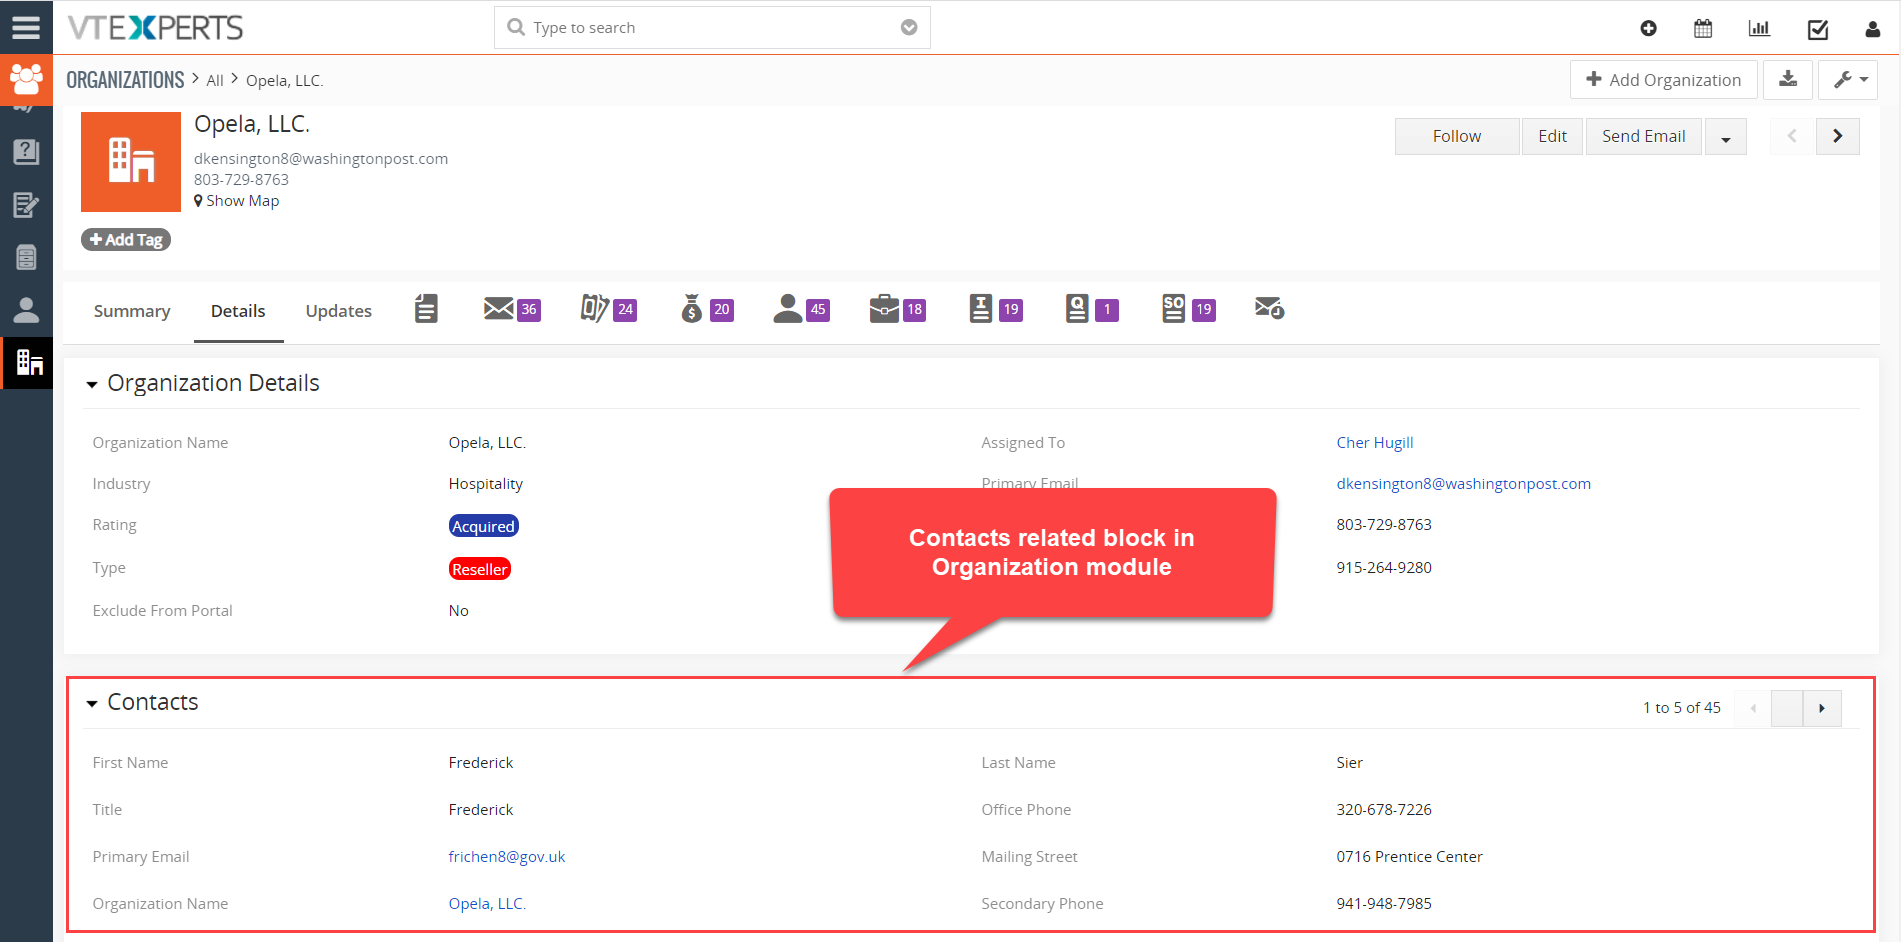Open the tickets related tab with 24
Screen dimensions: 1901x942
coord(608,308)
